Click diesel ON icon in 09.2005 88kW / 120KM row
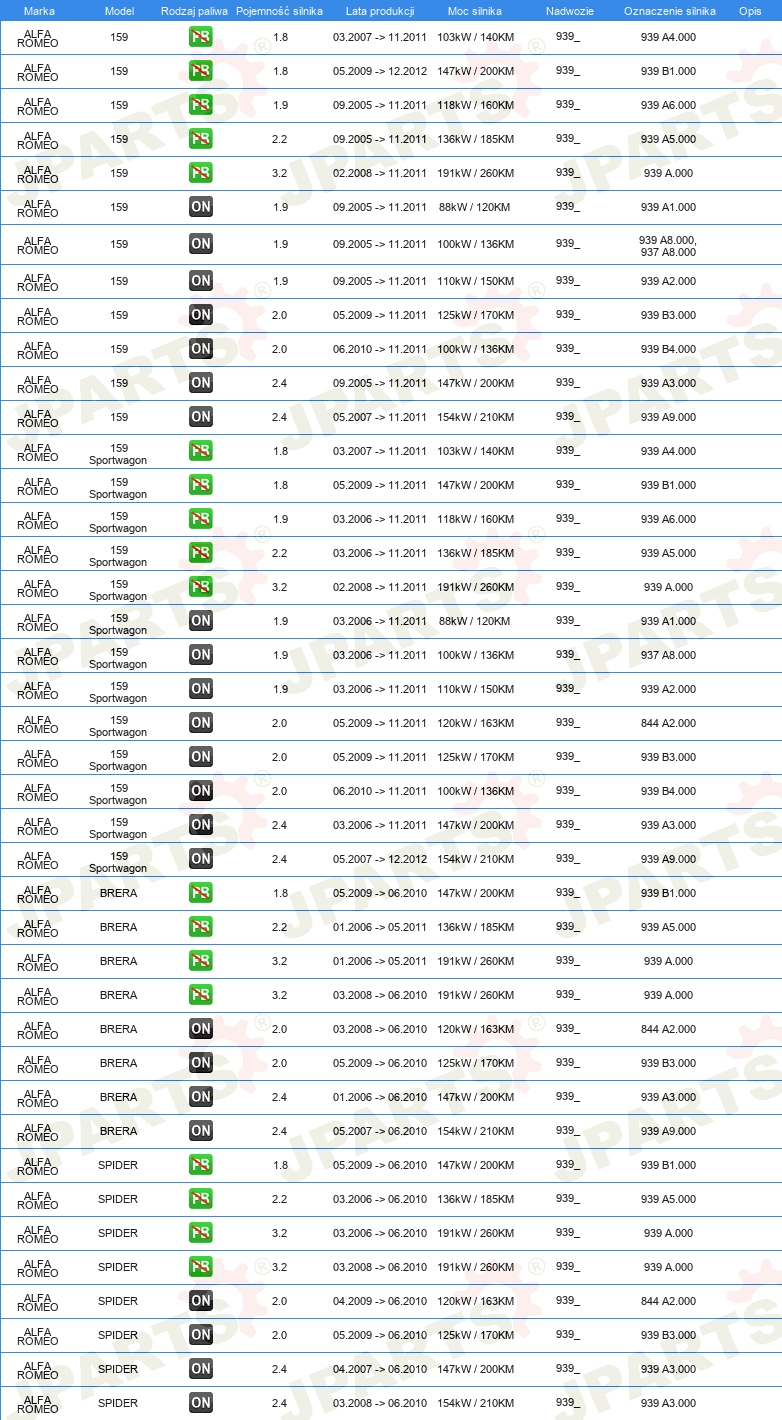 tap(201, 207)
